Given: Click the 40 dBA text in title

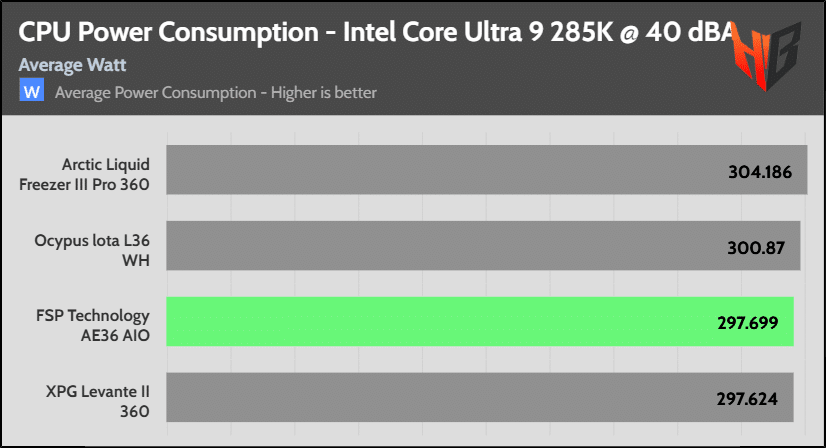Looking at the screenshot, I should pos(691,32).
